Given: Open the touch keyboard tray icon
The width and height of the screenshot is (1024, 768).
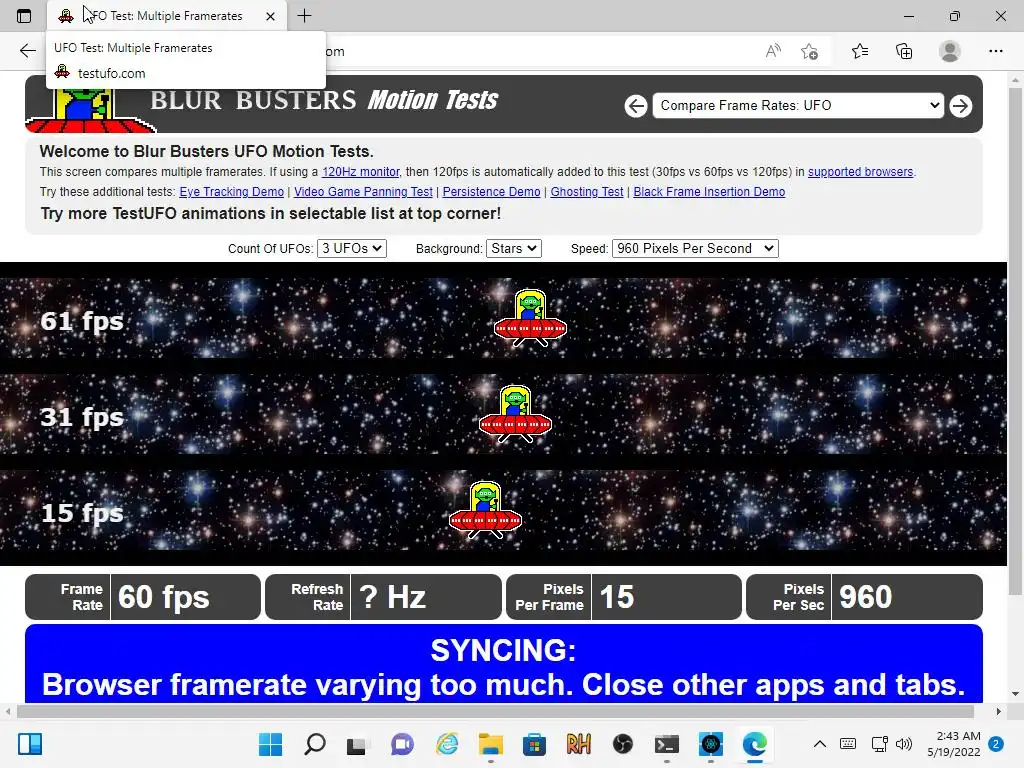Looking at the screenshot, I should click(848, 744).
